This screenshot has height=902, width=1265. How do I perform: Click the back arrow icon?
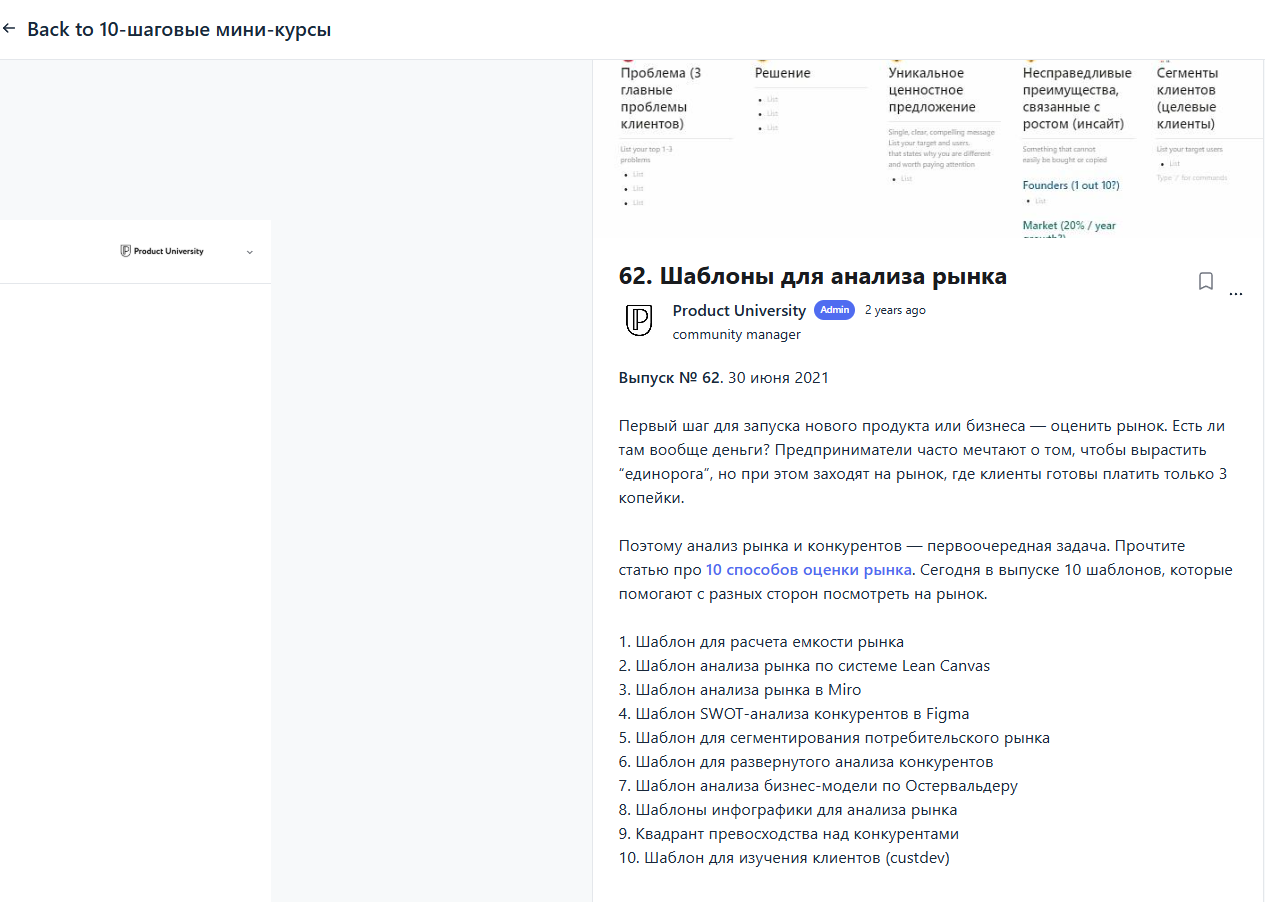[9, 29]
